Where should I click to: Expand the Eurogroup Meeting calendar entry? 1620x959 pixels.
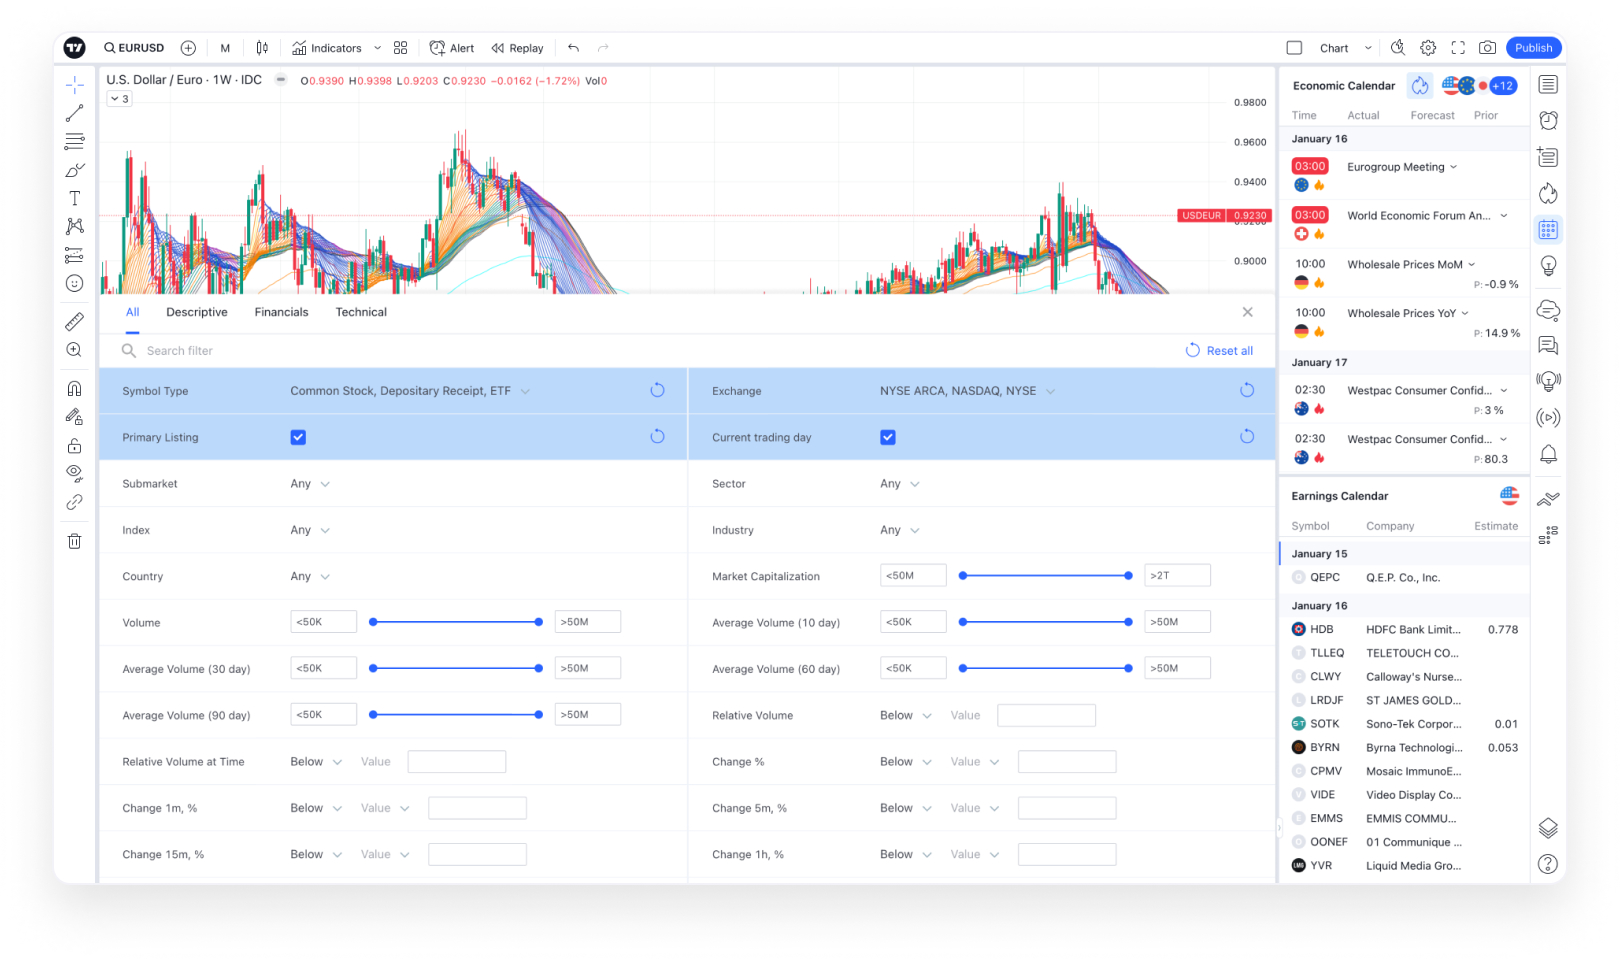[1453, 167]
